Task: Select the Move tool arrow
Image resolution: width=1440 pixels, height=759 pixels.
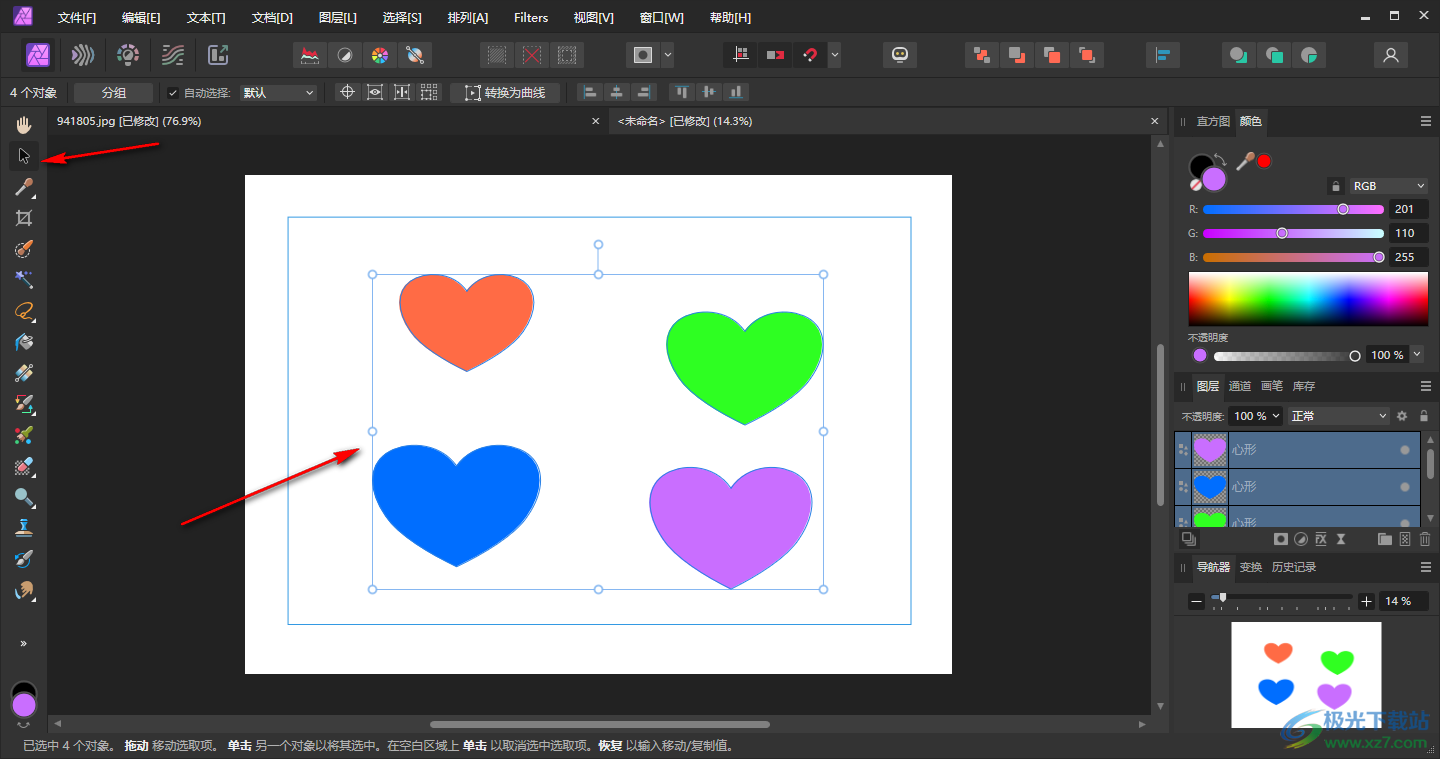Action: click(x=24, y=156)
